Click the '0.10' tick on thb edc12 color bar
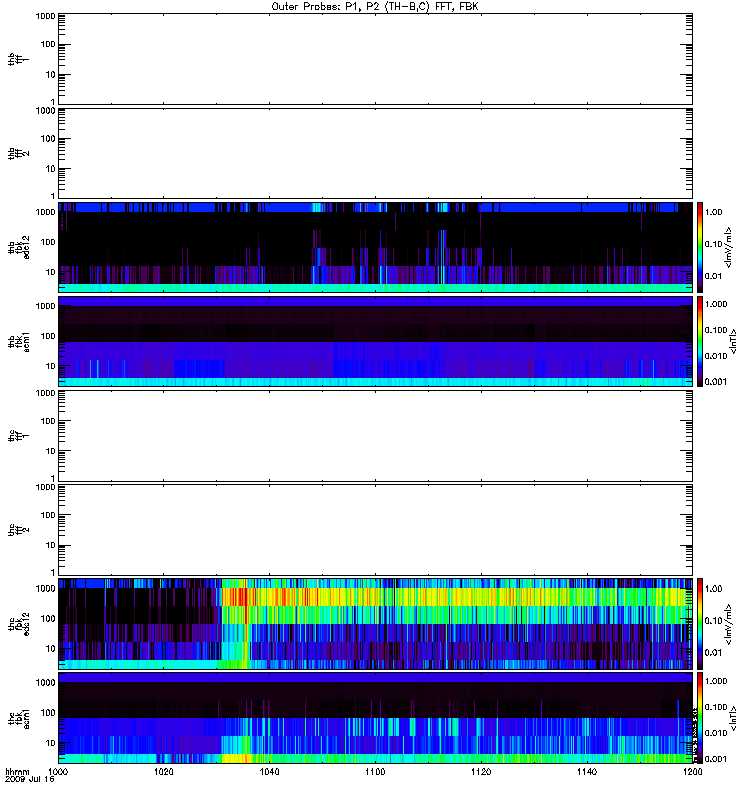750x800 pixels. coord(713,244)
